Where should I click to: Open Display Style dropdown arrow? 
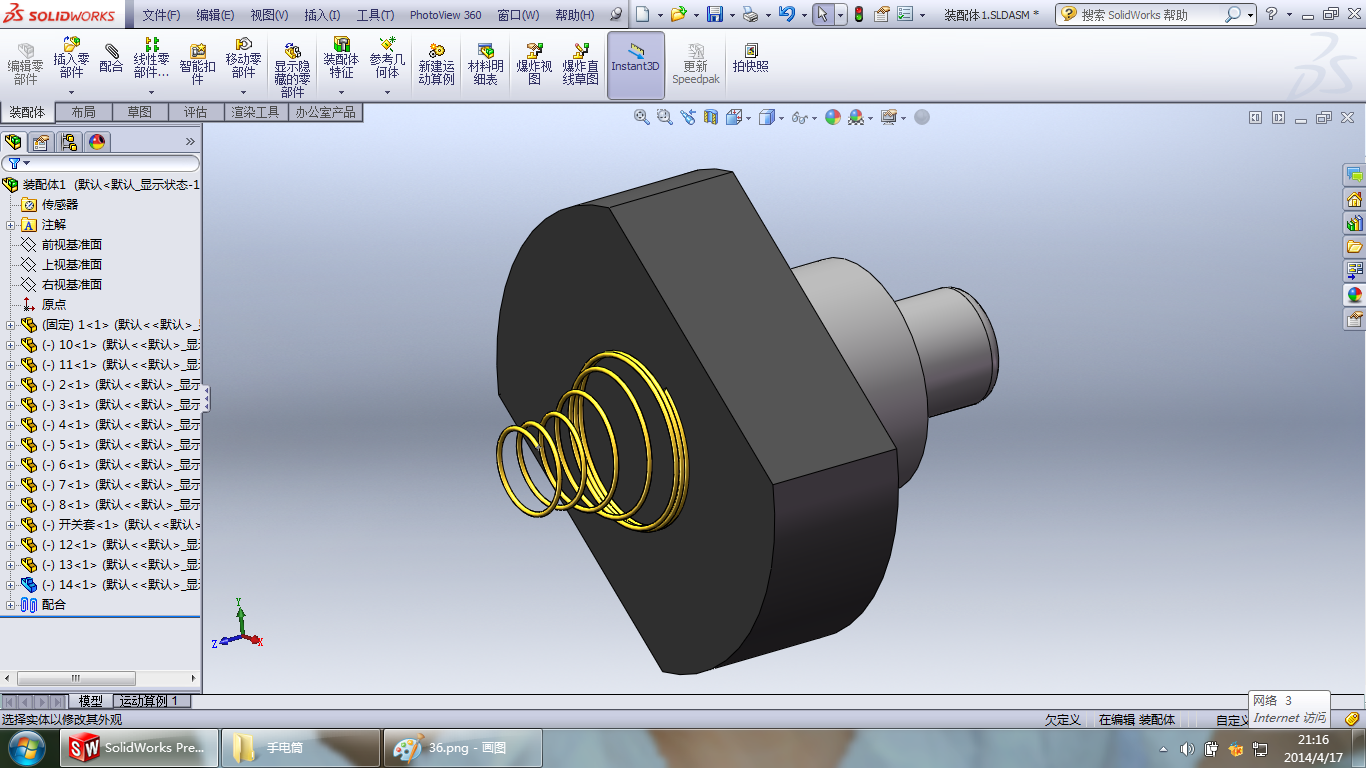[x=782, y=118]
